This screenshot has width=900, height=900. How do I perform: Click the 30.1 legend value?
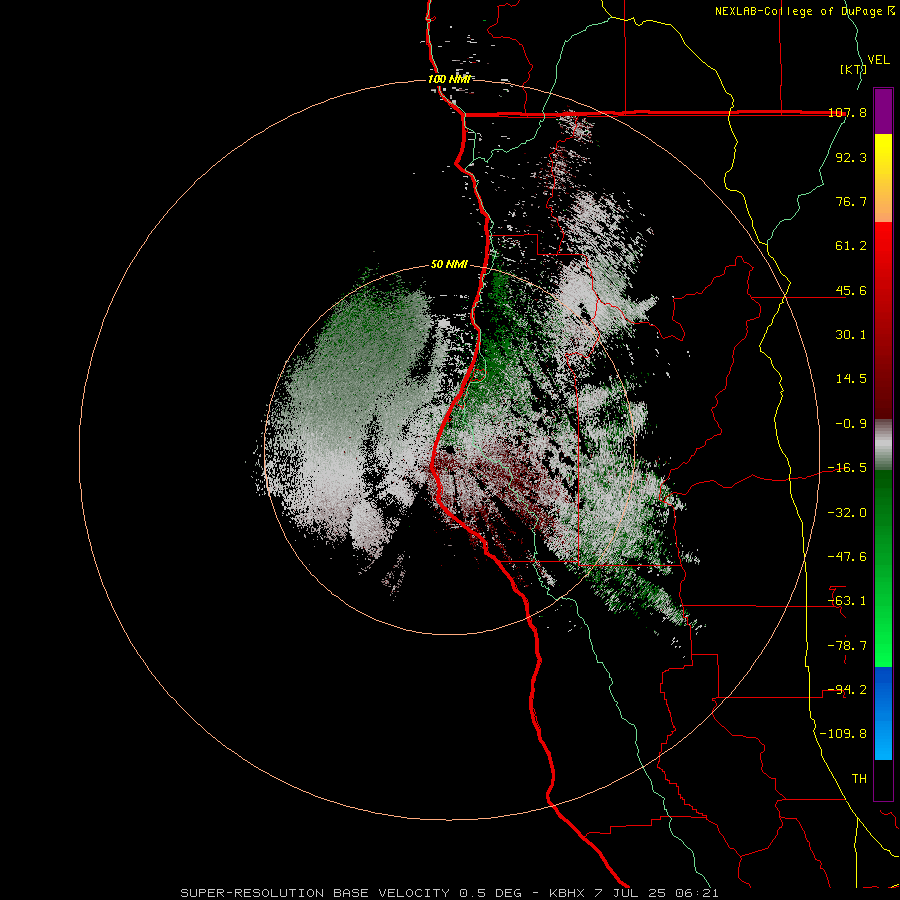(851, 335)
